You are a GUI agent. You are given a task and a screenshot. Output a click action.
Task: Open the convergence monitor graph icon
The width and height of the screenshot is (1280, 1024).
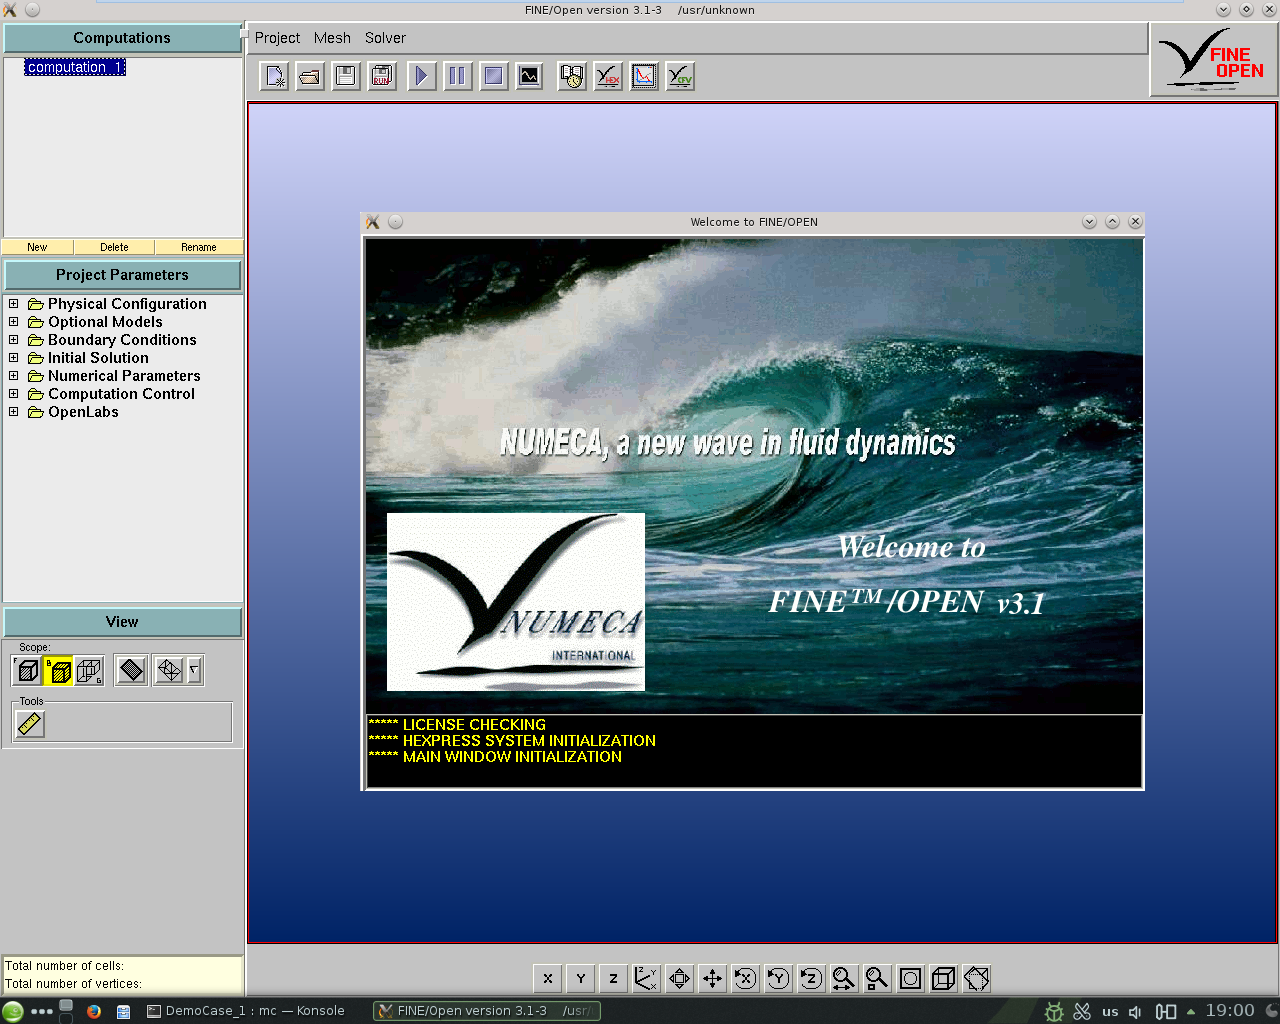click(529, 76)
